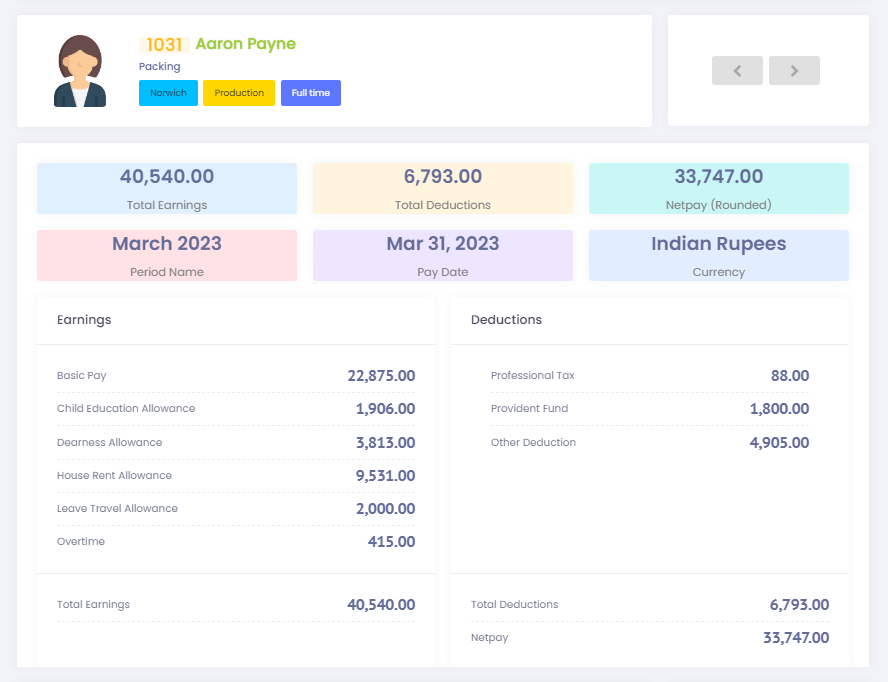This screenshot has height=682, width=888.
Task: Select the Indian Rupees Currency card
Action: (x=718, y=255)
